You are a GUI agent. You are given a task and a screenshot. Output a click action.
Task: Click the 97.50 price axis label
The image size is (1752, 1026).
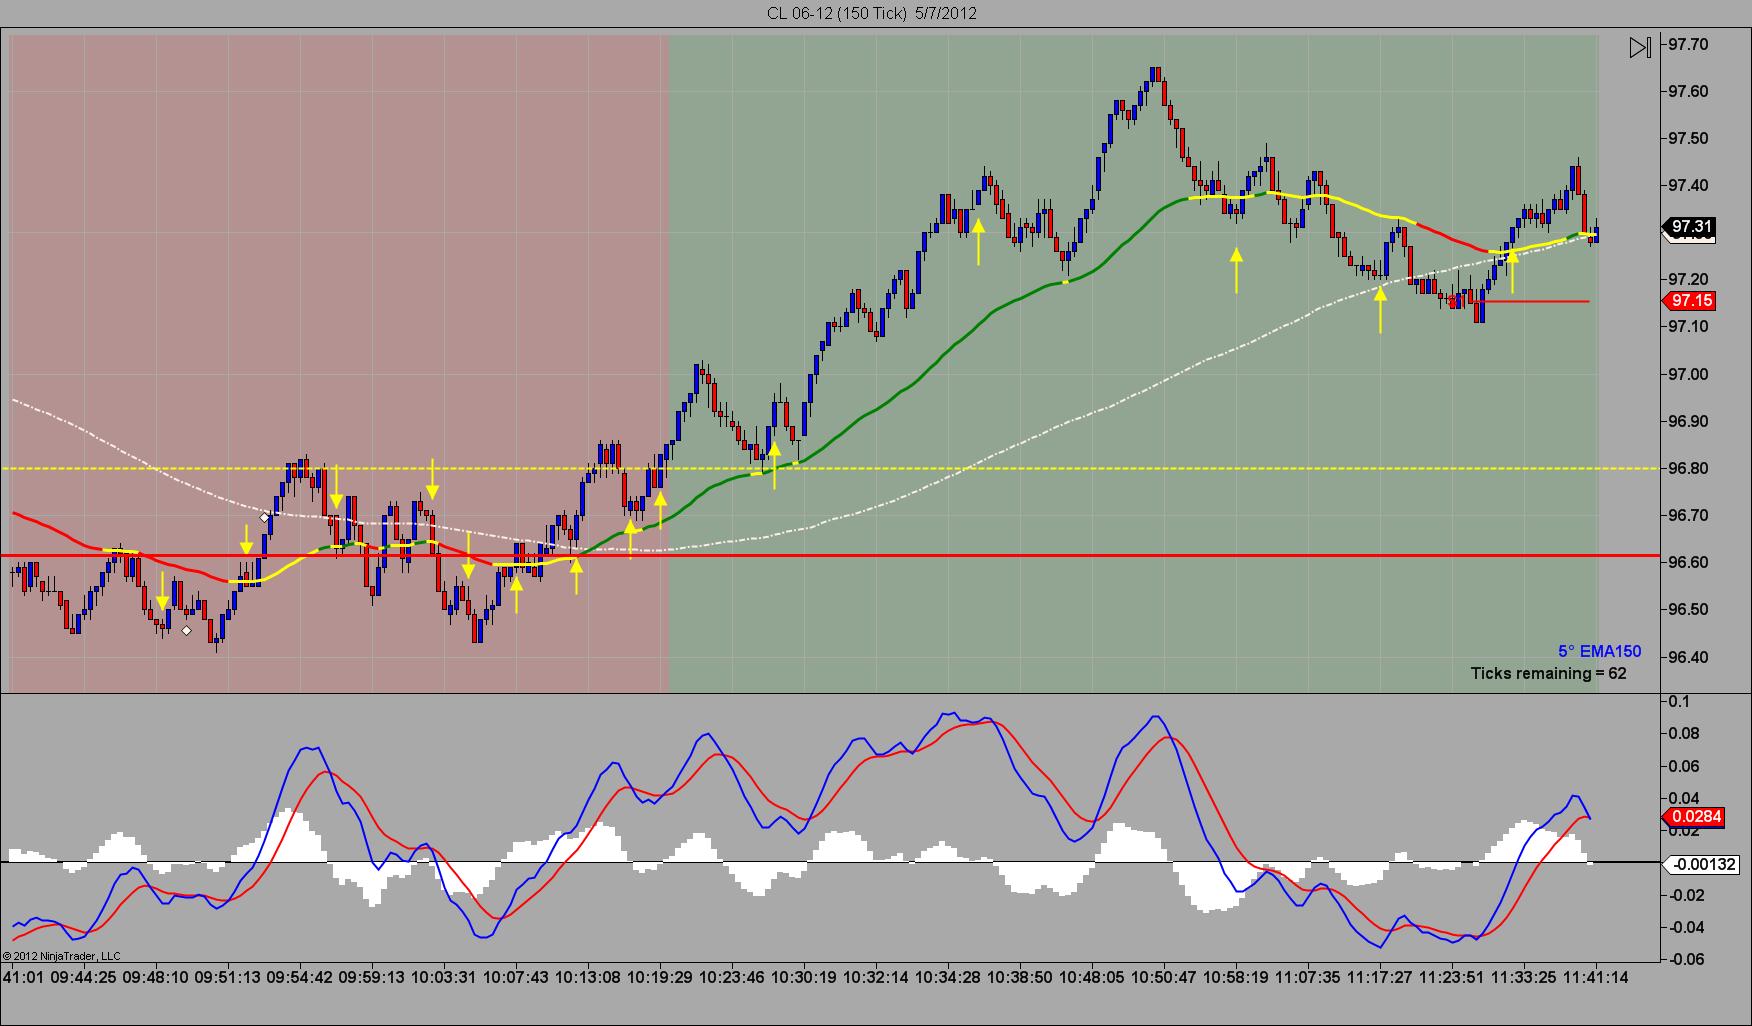(1688, 138)
